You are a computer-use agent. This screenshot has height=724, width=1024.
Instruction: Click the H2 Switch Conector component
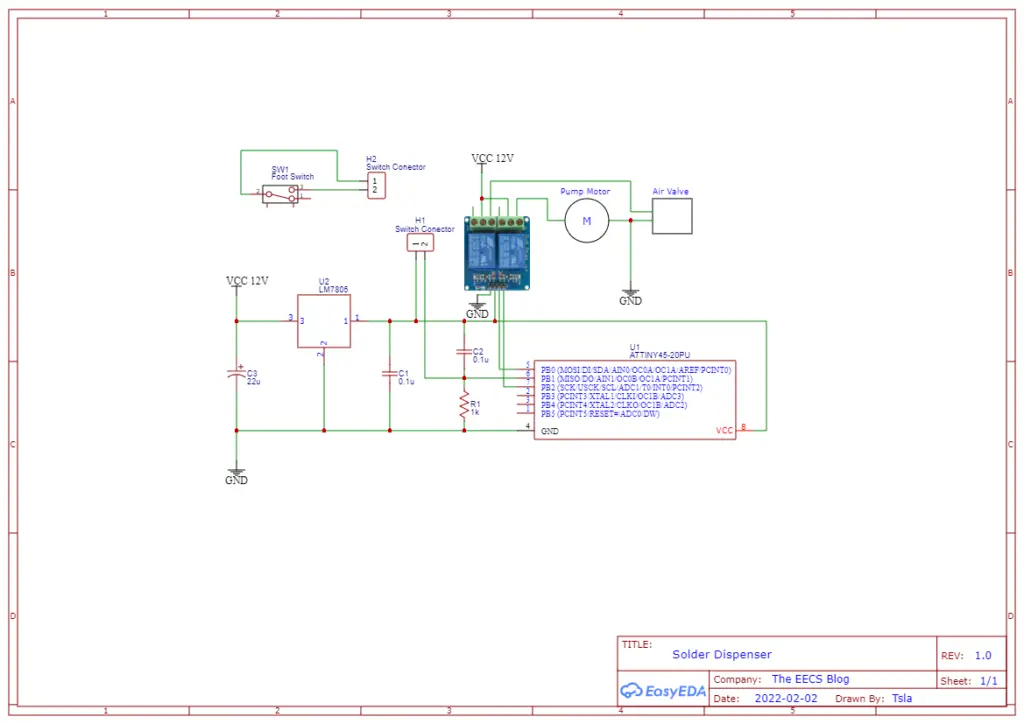(x=375, y=185)
